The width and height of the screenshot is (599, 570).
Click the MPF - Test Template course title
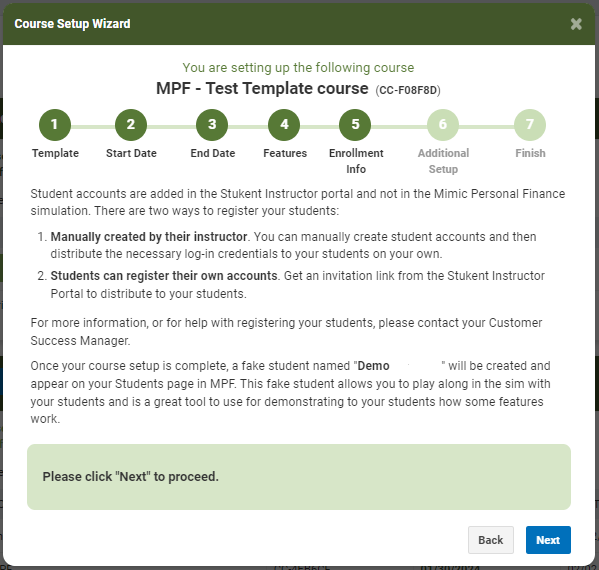(x=262, y=89)
